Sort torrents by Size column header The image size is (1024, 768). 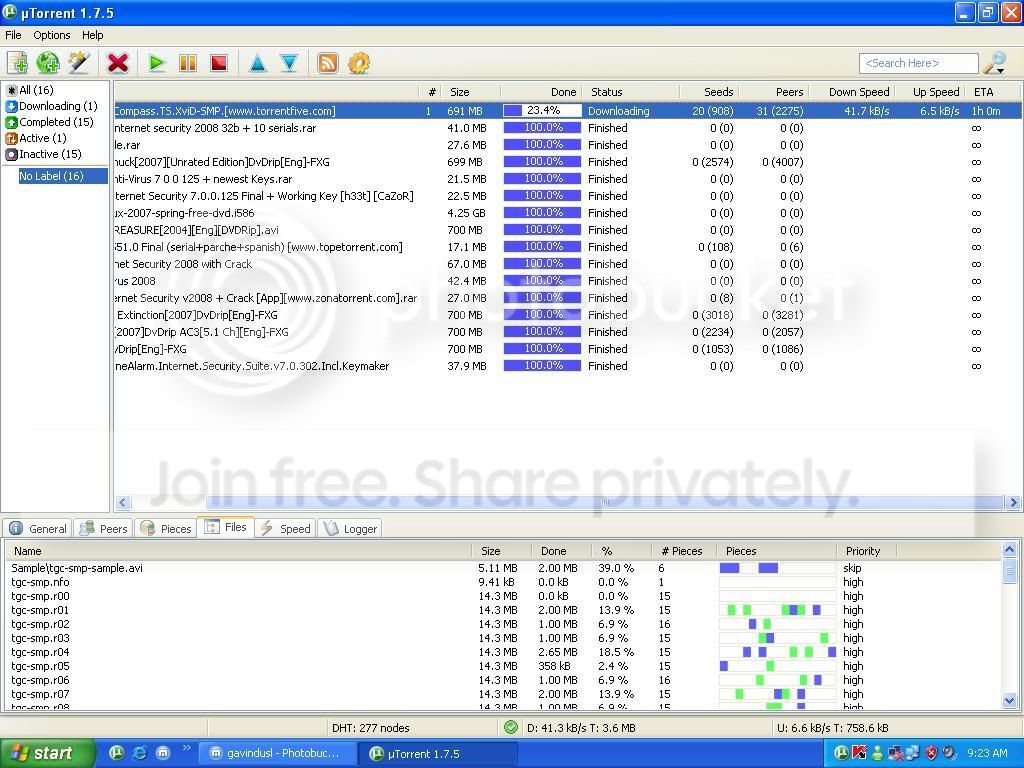click(470, 92)
